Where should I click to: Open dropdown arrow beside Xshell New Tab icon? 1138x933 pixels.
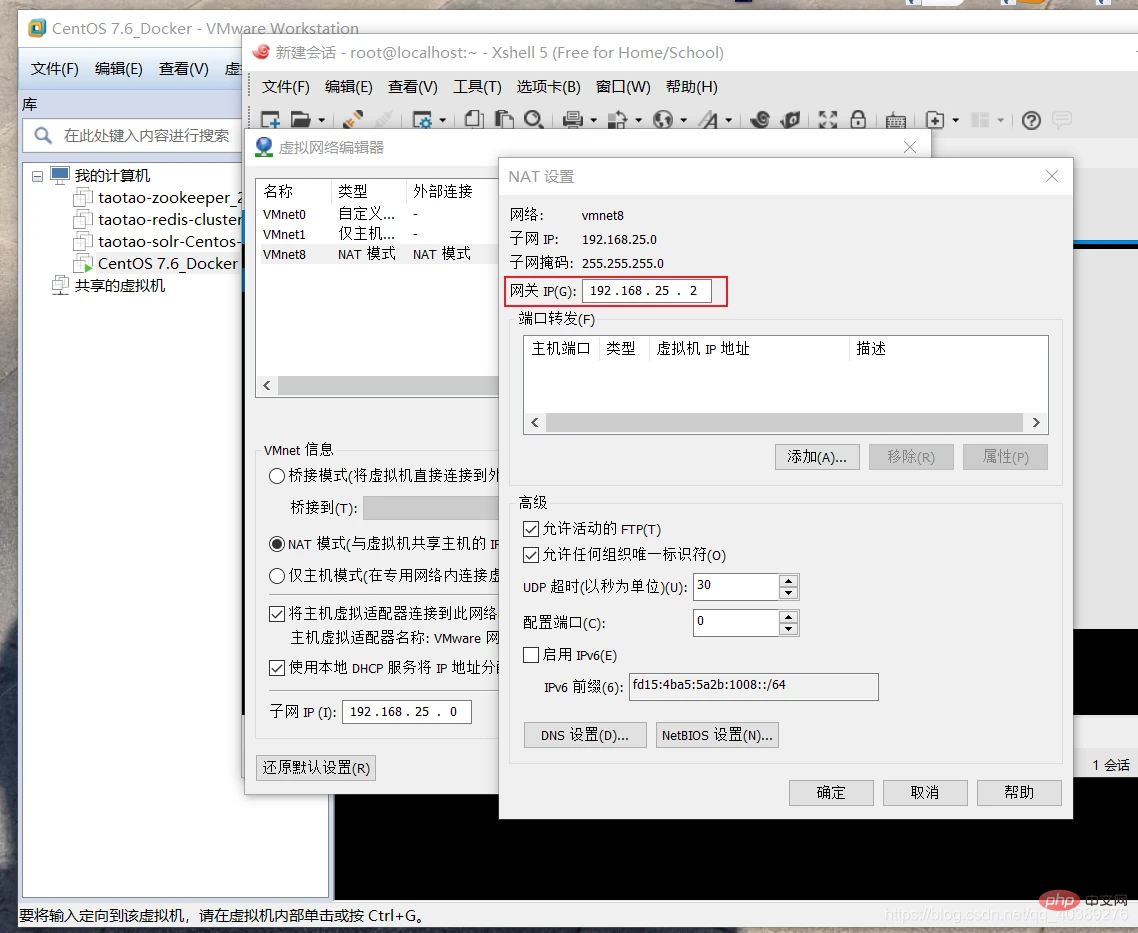(x=955, y=120)
